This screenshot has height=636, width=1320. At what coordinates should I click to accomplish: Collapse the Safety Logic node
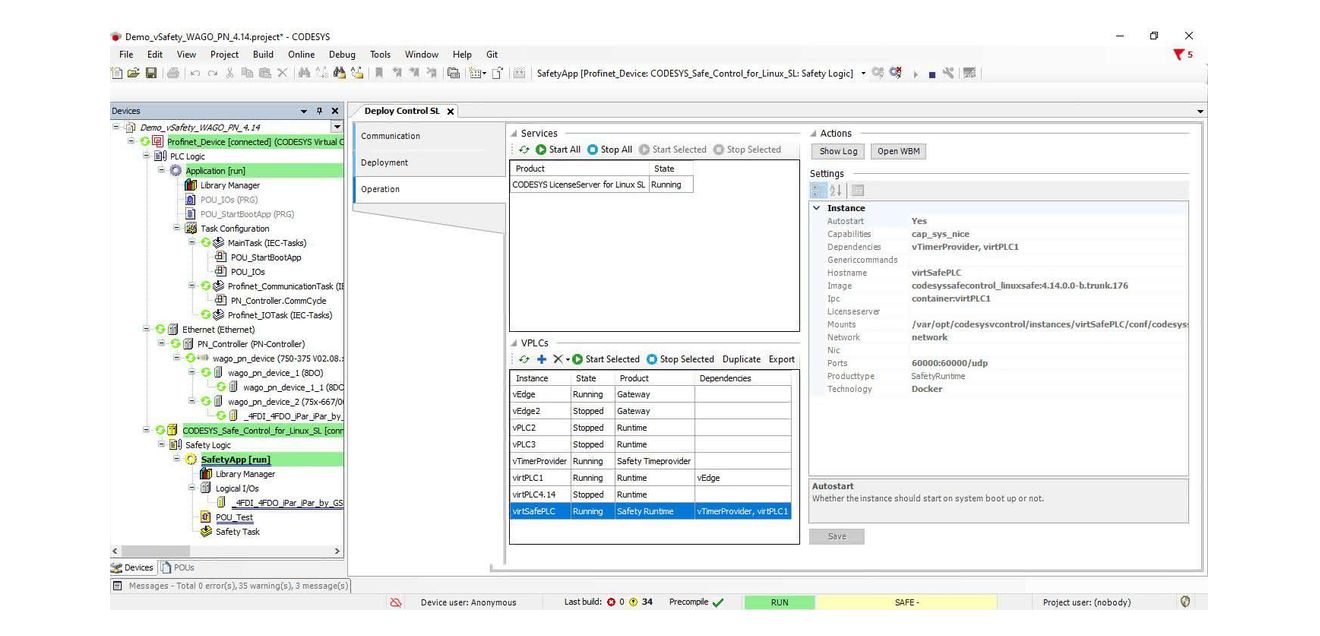[161, 445]
